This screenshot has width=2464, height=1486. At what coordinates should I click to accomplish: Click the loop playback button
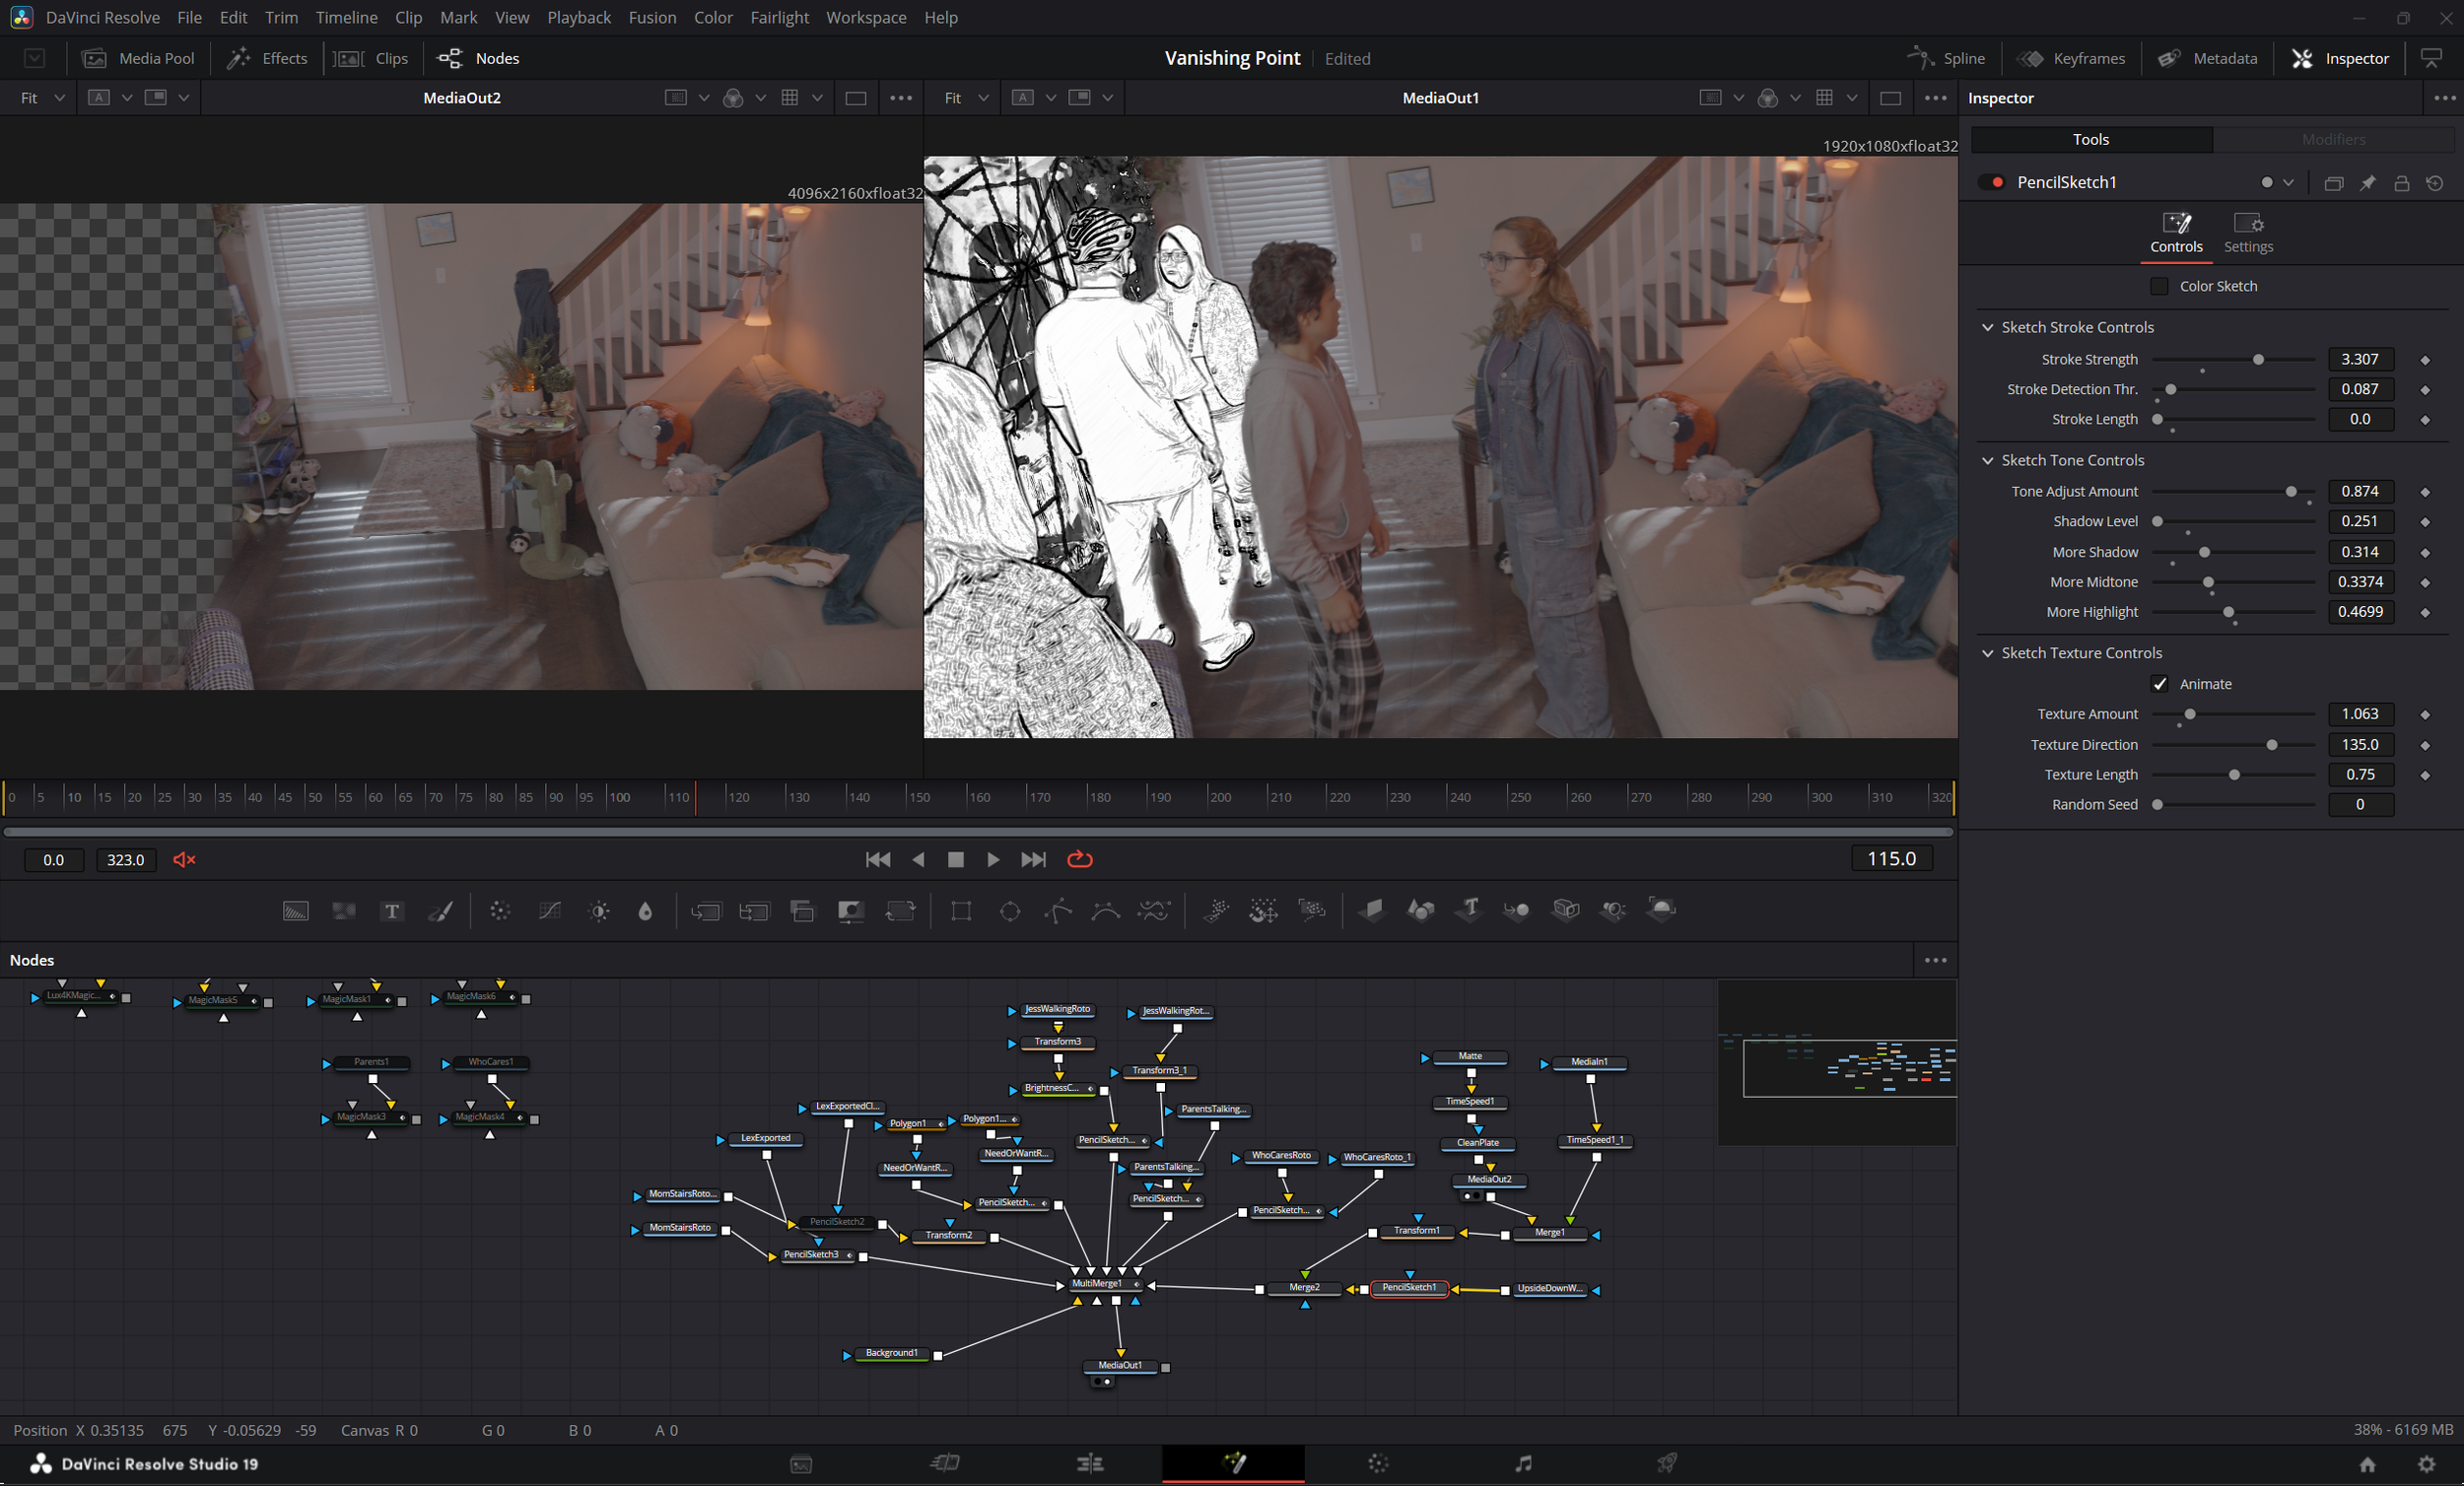pyautogui.click(x=1079, y=859)
